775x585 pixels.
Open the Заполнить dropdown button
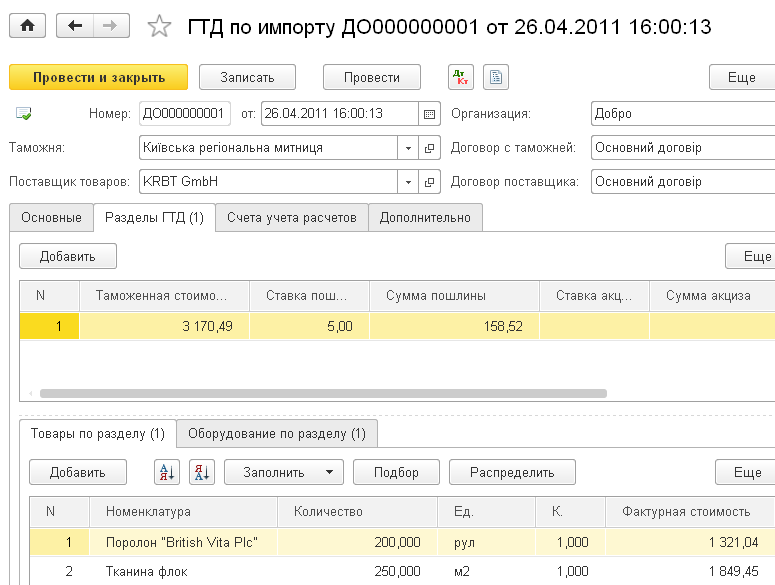(284, 472)
